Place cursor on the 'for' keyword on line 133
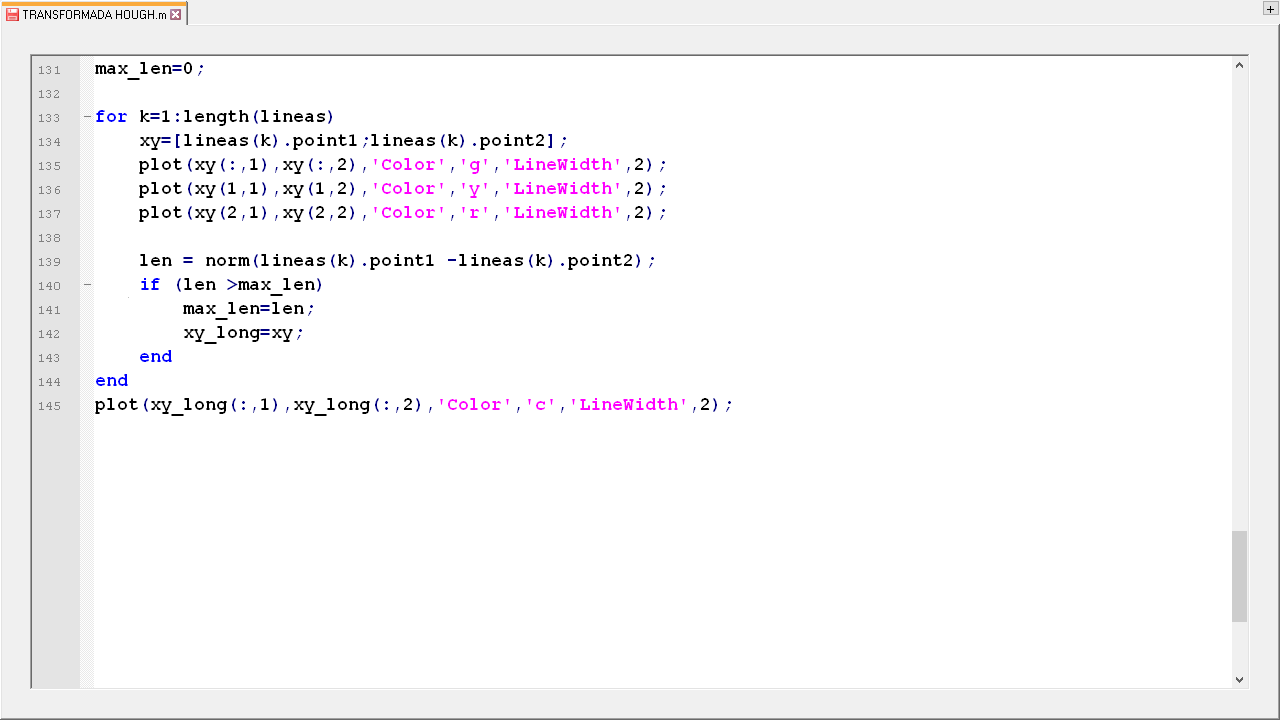This screenshot has width=1280, height=720. pos(111,117)
